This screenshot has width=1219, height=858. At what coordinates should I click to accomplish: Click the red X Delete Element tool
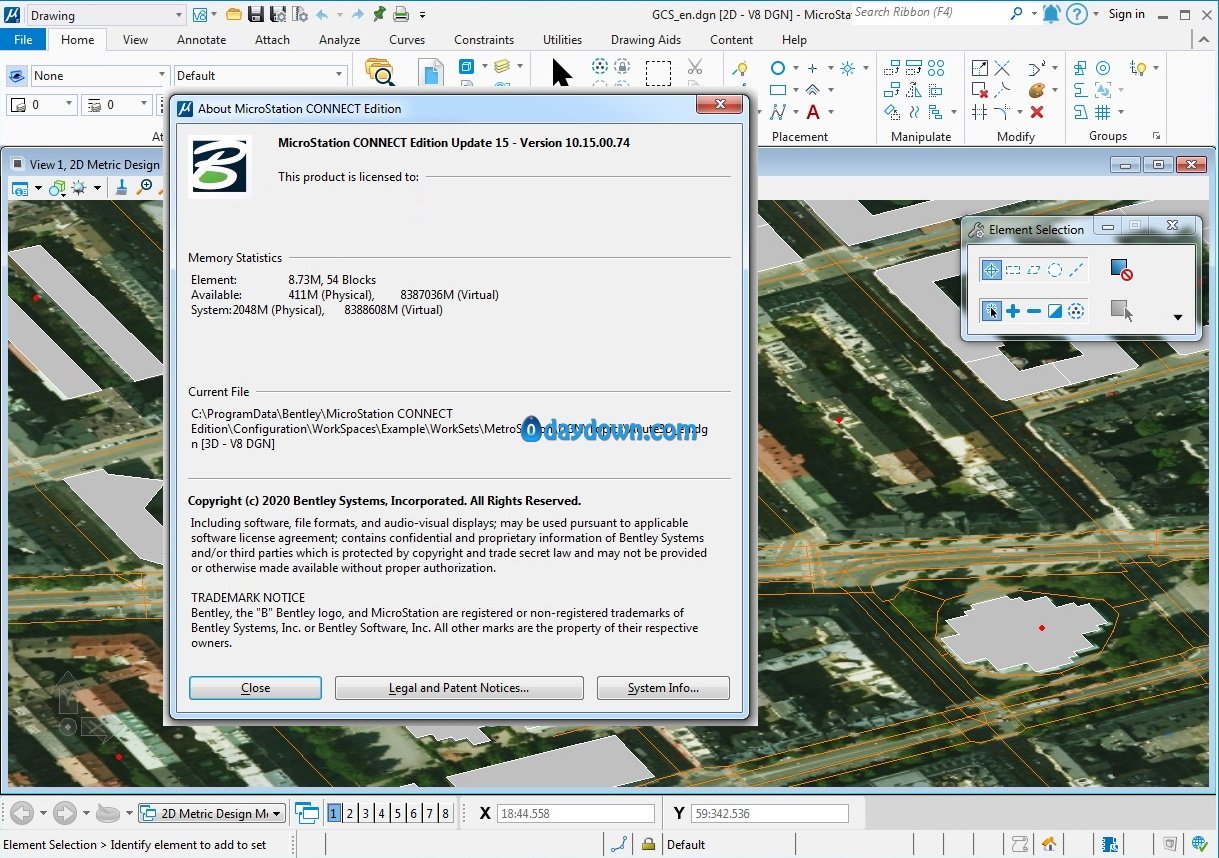tap(1037, 112)
